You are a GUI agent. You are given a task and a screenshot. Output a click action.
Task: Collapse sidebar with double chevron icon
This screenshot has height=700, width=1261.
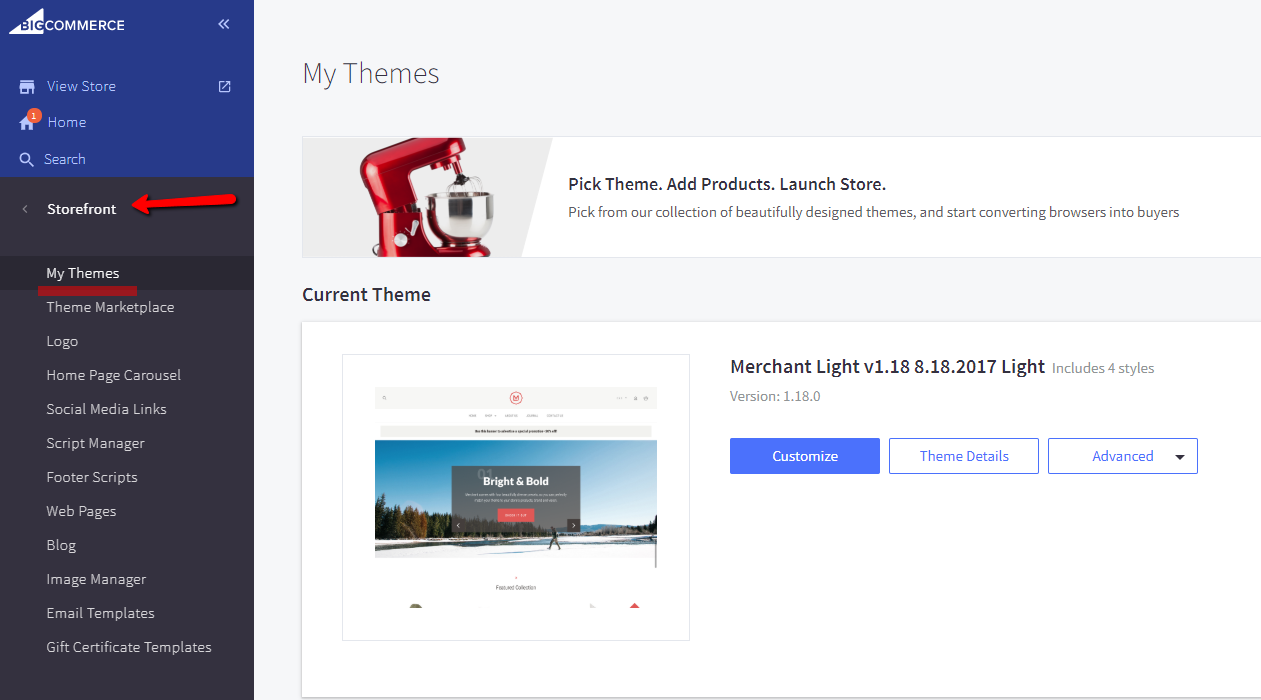click(224, 24)
